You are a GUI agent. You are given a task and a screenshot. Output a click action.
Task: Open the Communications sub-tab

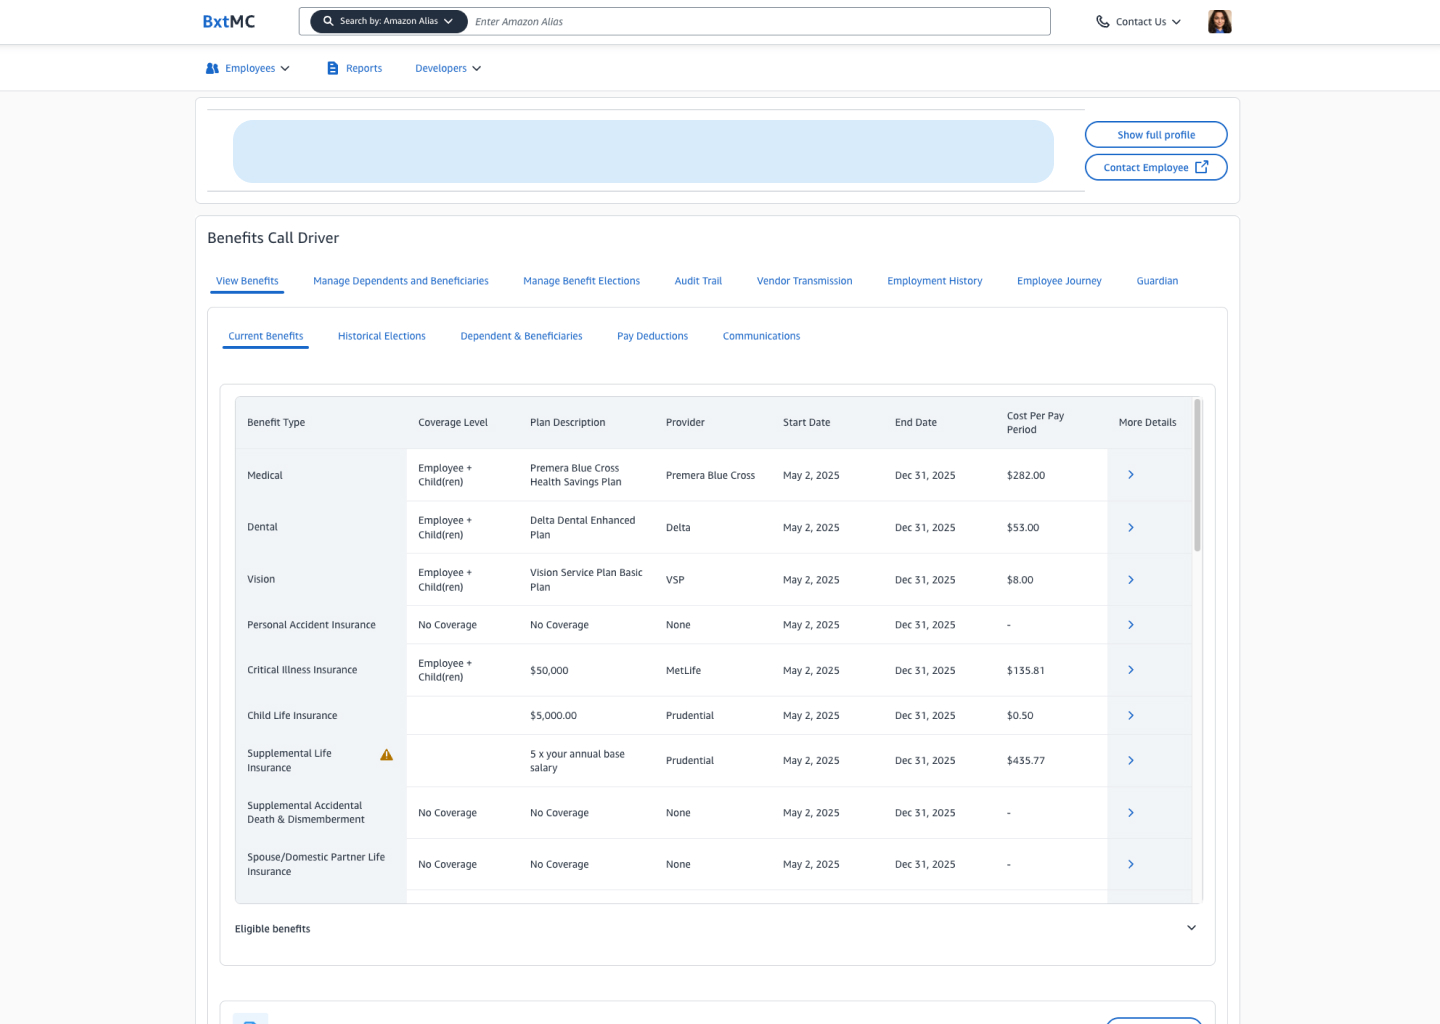pyautogui.click(x=761, y=336)
